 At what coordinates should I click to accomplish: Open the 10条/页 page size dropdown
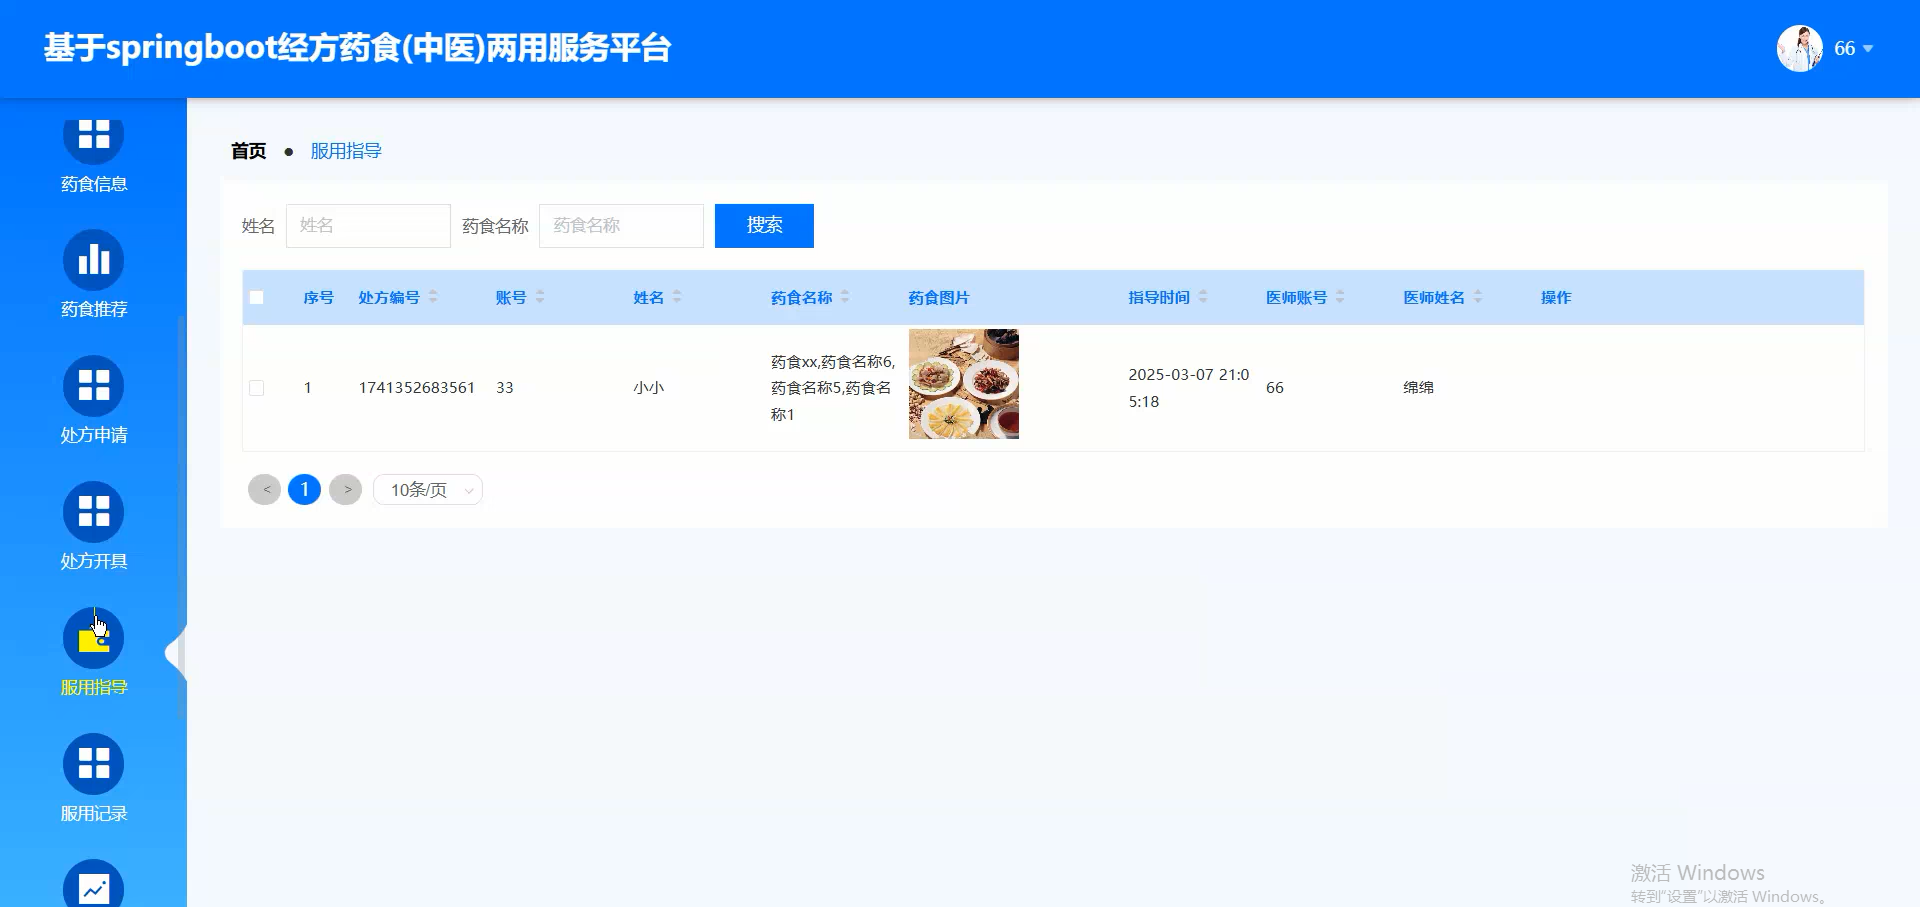[427, 489]
